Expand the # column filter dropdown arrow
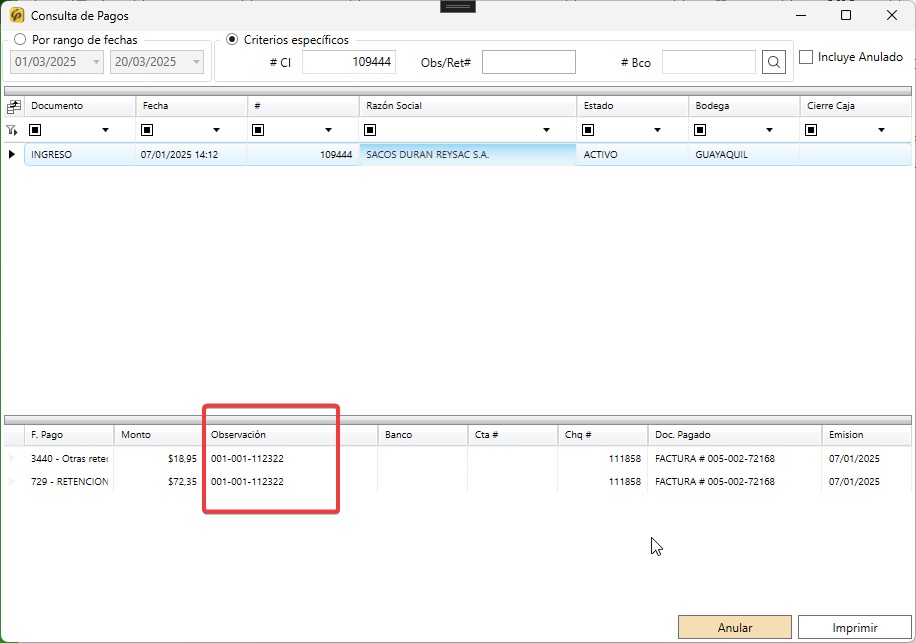This screenshot has height=643, width=916. (x=328, y=130)
